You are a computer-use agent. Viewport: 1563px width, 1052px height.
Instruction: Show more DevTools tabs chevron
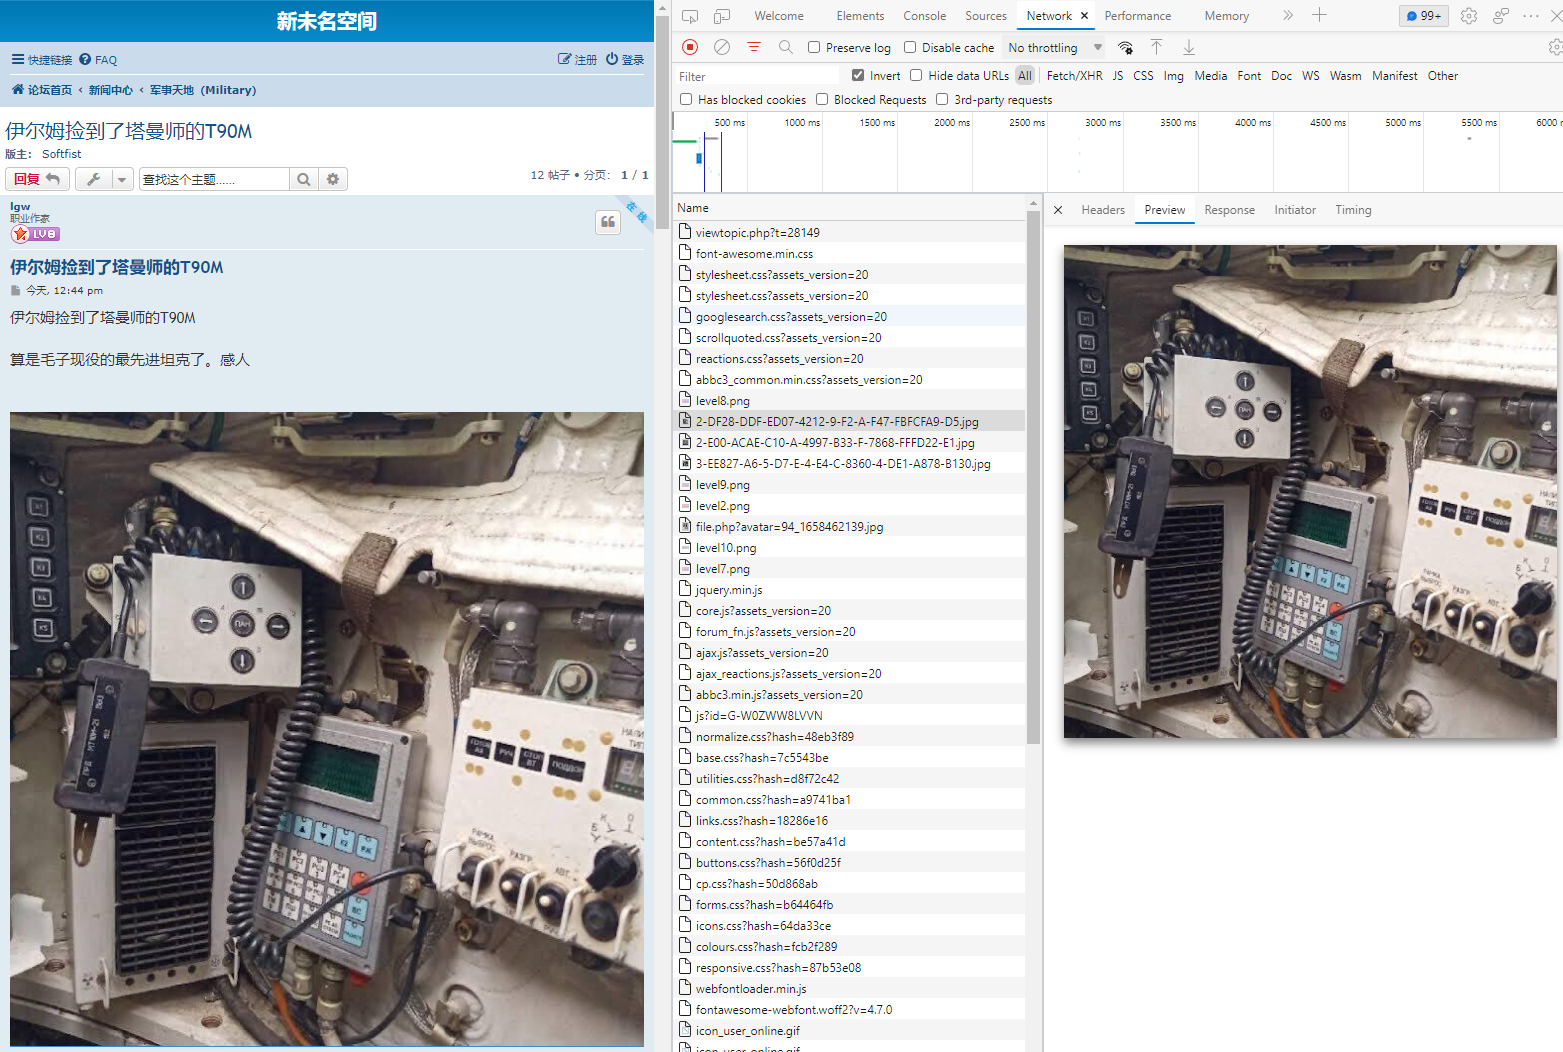pyautogui.click(x=1288, y=15)
